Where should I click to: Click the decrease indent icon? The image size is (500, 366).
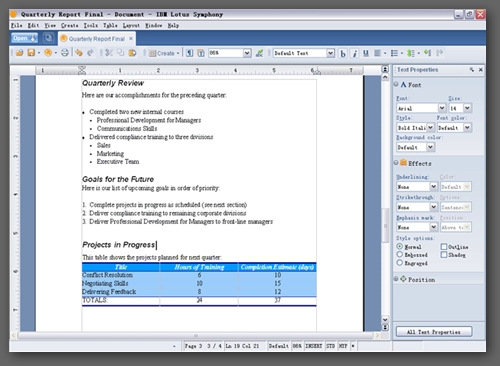tap(428, 53)
